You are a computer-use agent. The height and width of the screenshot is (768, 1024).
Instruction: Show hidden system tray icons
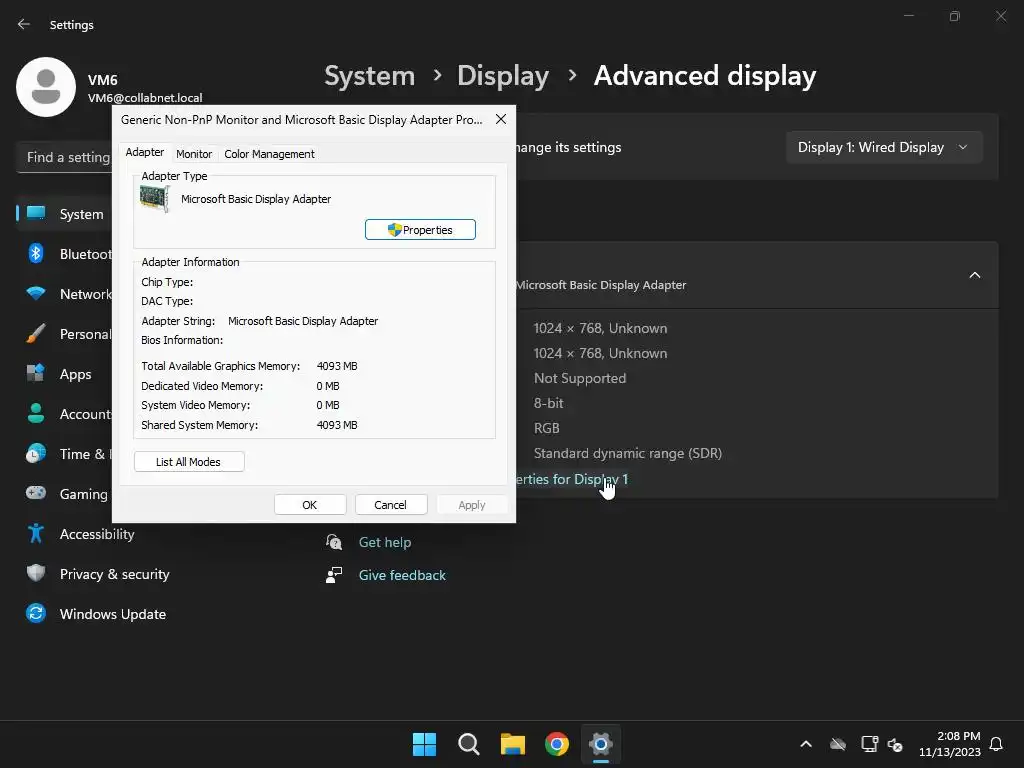[806, 744]
